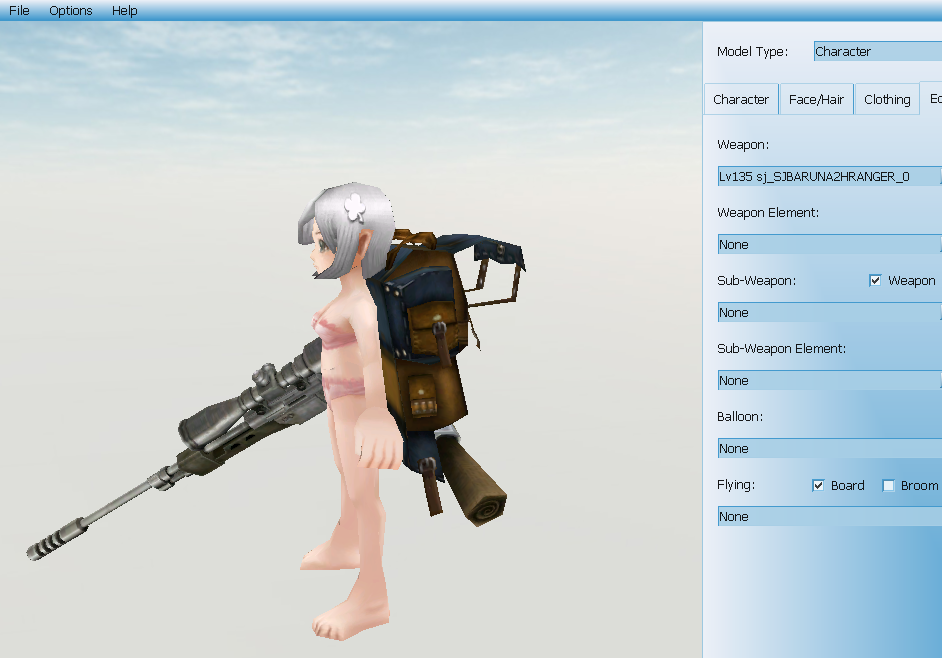The width and height of the screenshot is (942, 658).
Task: Click the backpack on the character's back
Action: click(425, 340)
